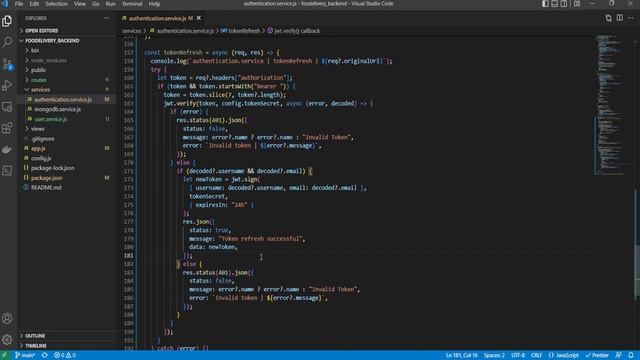Change JavaScript language mode in status bar
This screenshot has width=640, height=360.
[x=564, y=355]
